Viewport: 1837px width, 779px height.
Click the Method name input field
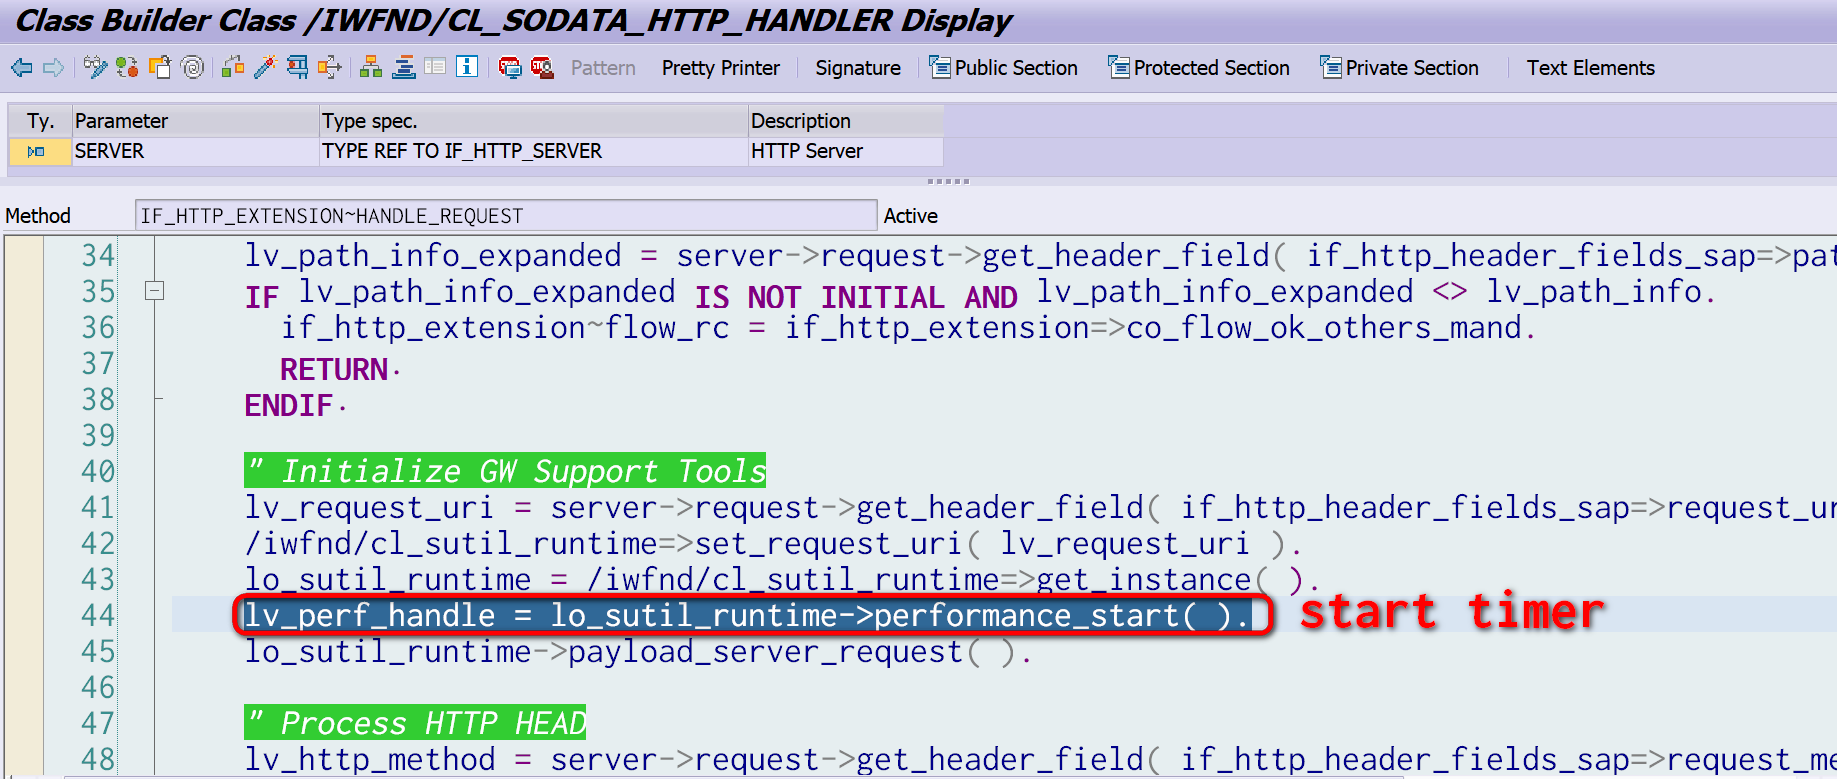pyautogui.click(x=505, y=216)
